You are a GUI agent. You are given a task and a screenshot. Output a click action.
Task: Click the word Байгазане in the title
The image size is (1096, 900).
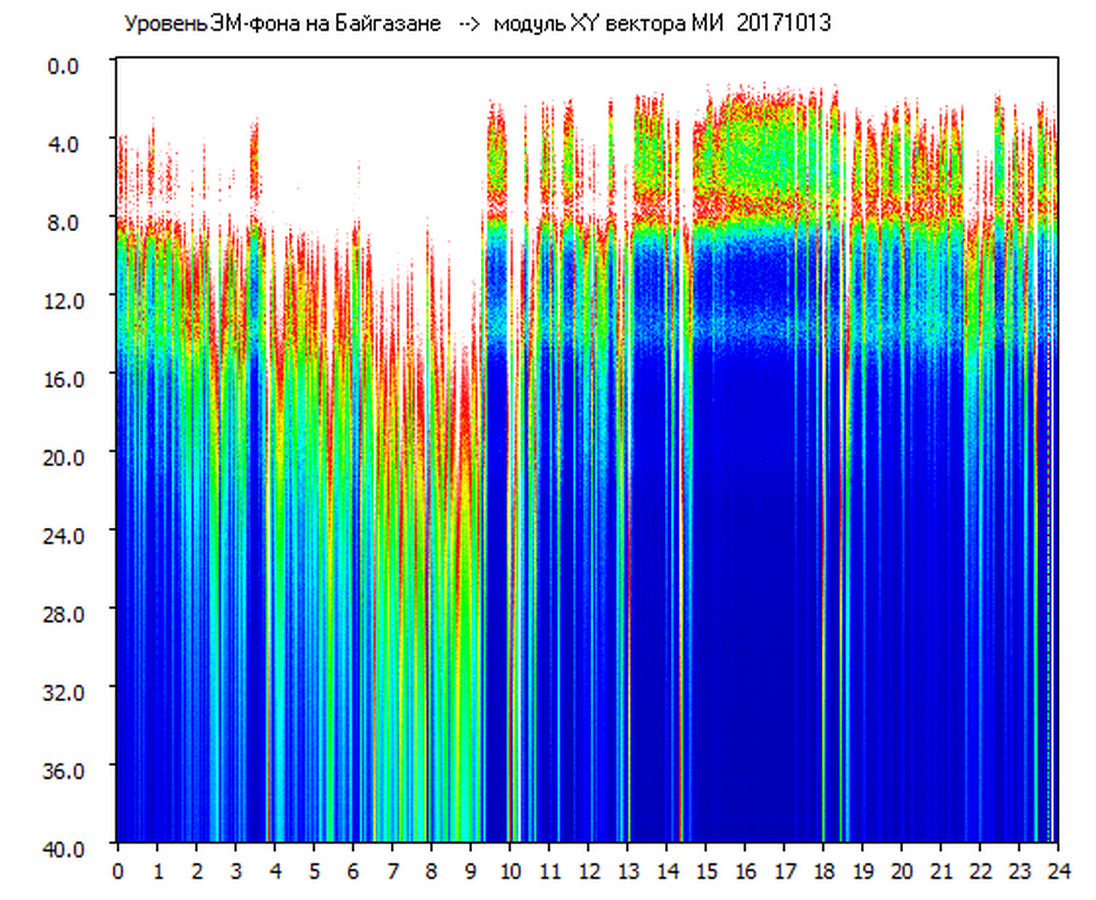coord(387,24)
